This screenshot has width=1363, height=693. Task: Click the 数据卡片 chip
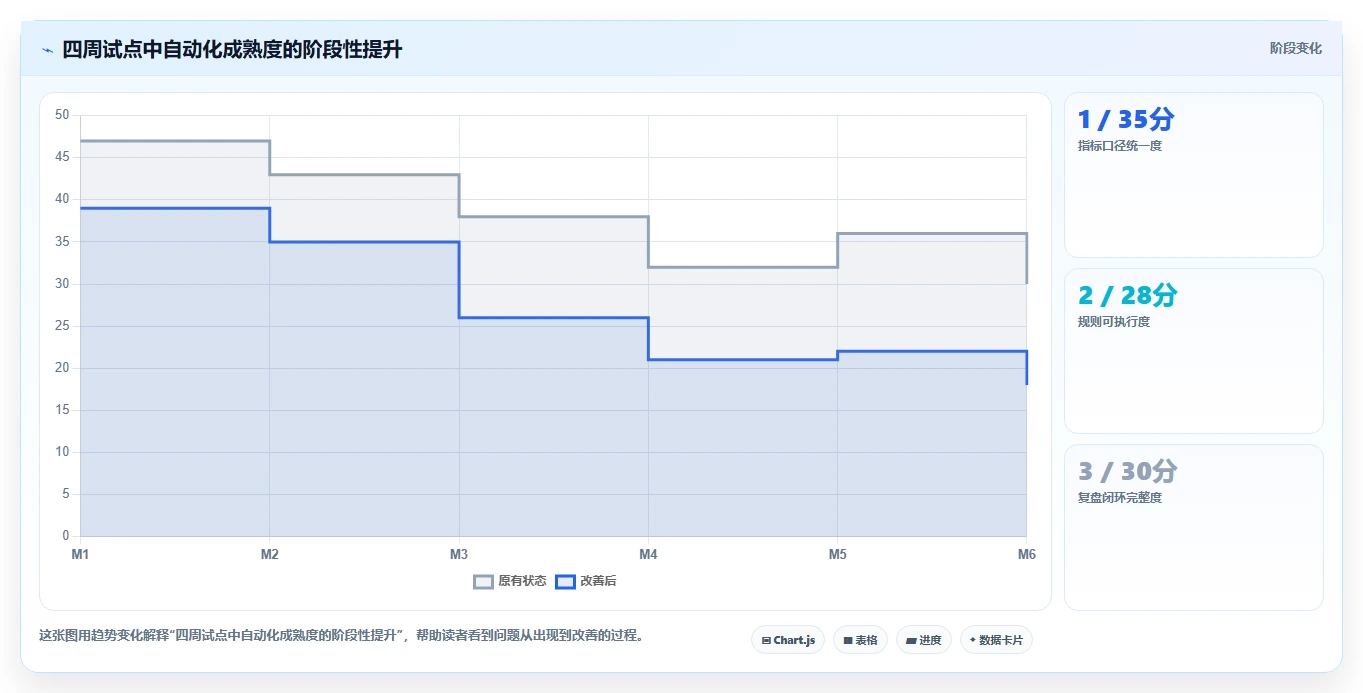[996, 640]
